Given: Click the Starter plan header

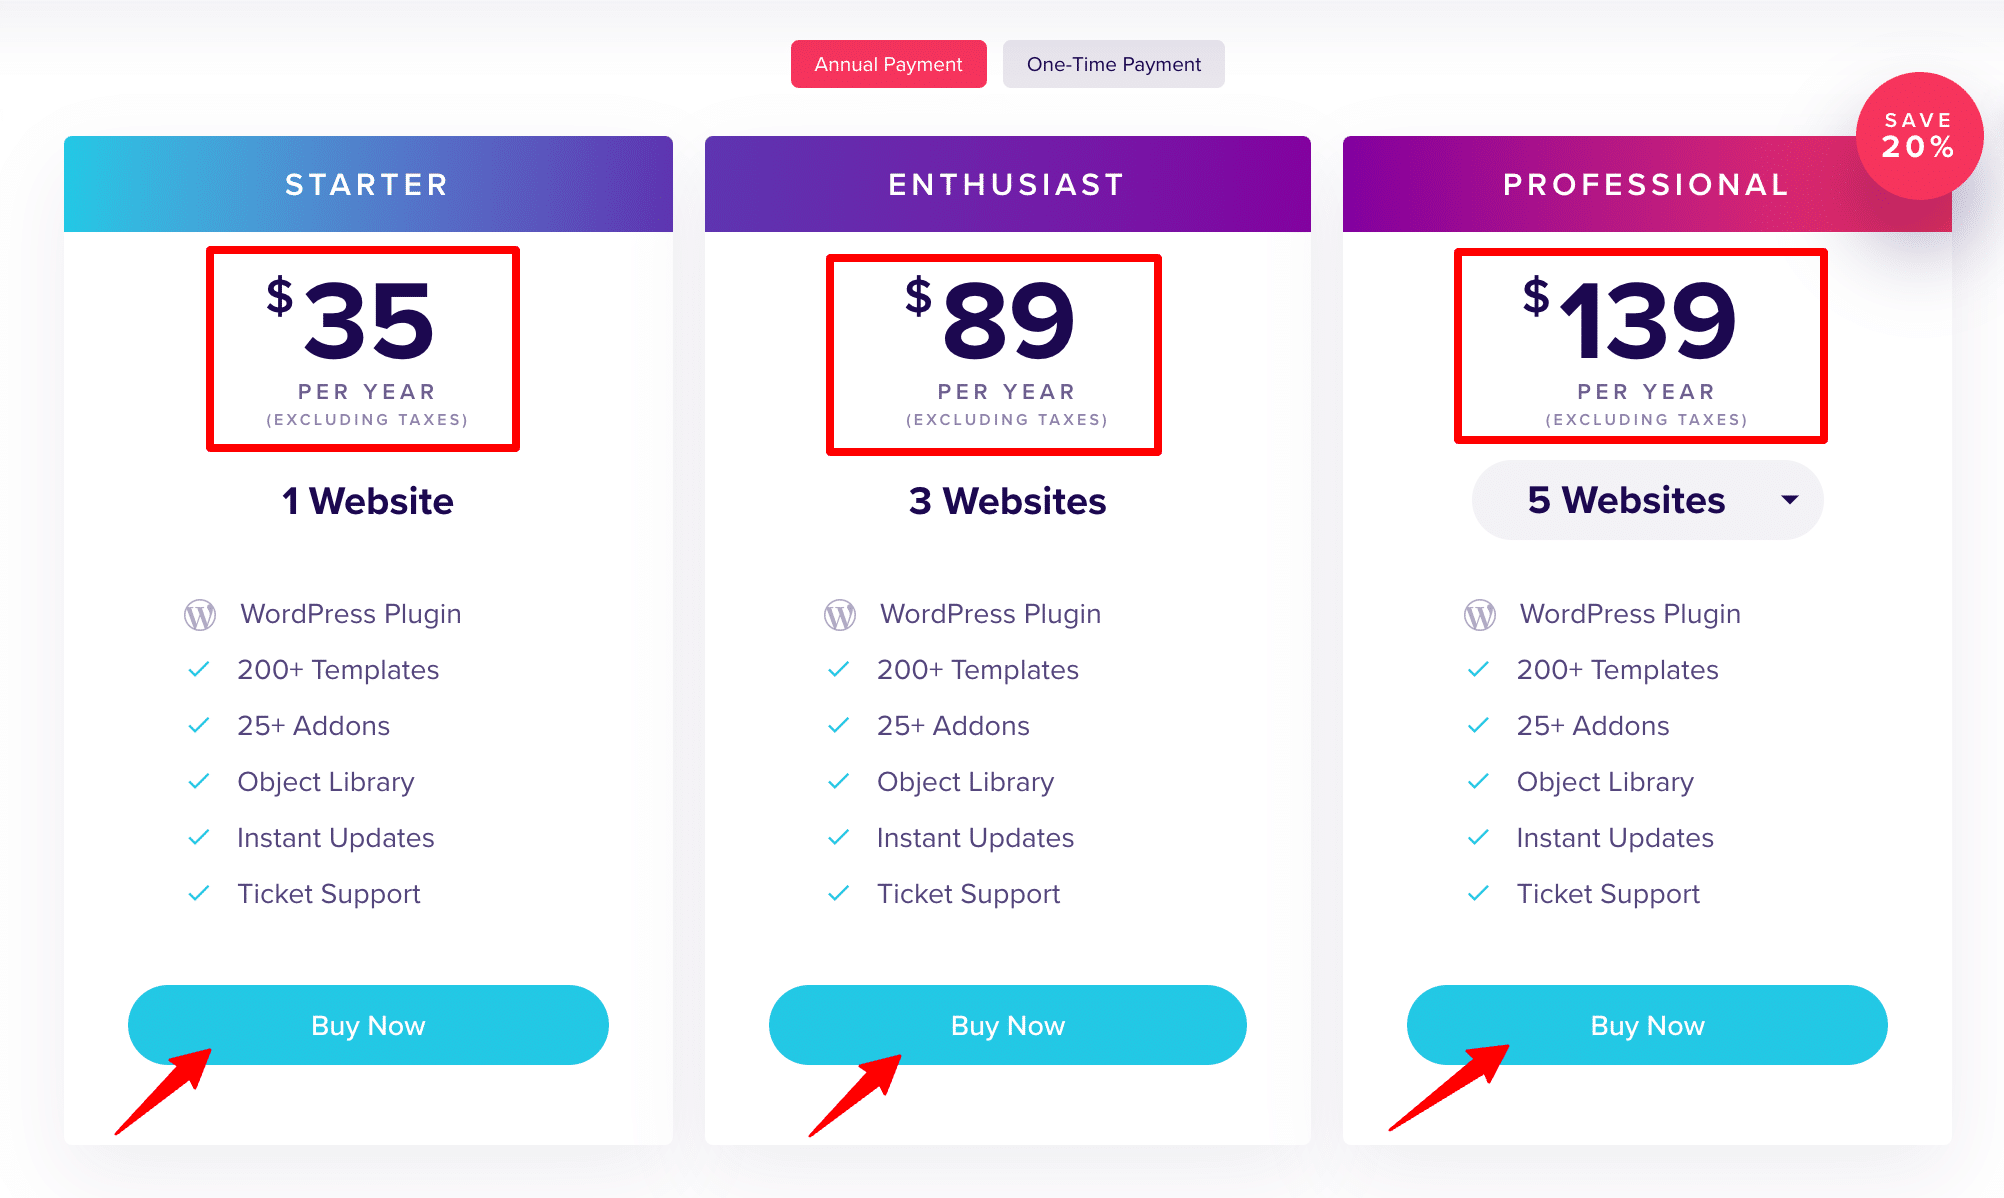Looking at the screenshot, I should [368, 184].
